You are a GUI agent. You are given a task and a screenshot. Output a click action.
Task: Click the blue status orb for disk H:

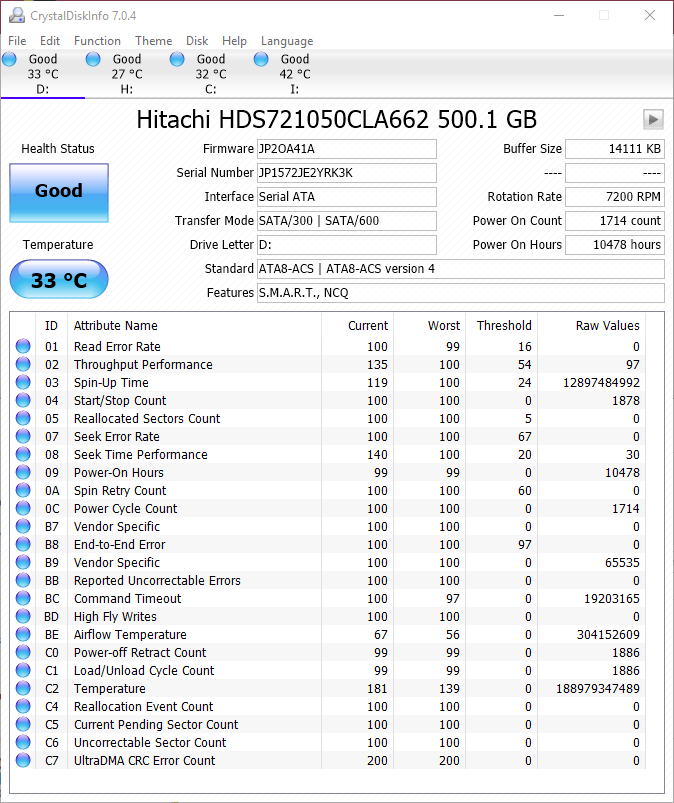[93, 59]
